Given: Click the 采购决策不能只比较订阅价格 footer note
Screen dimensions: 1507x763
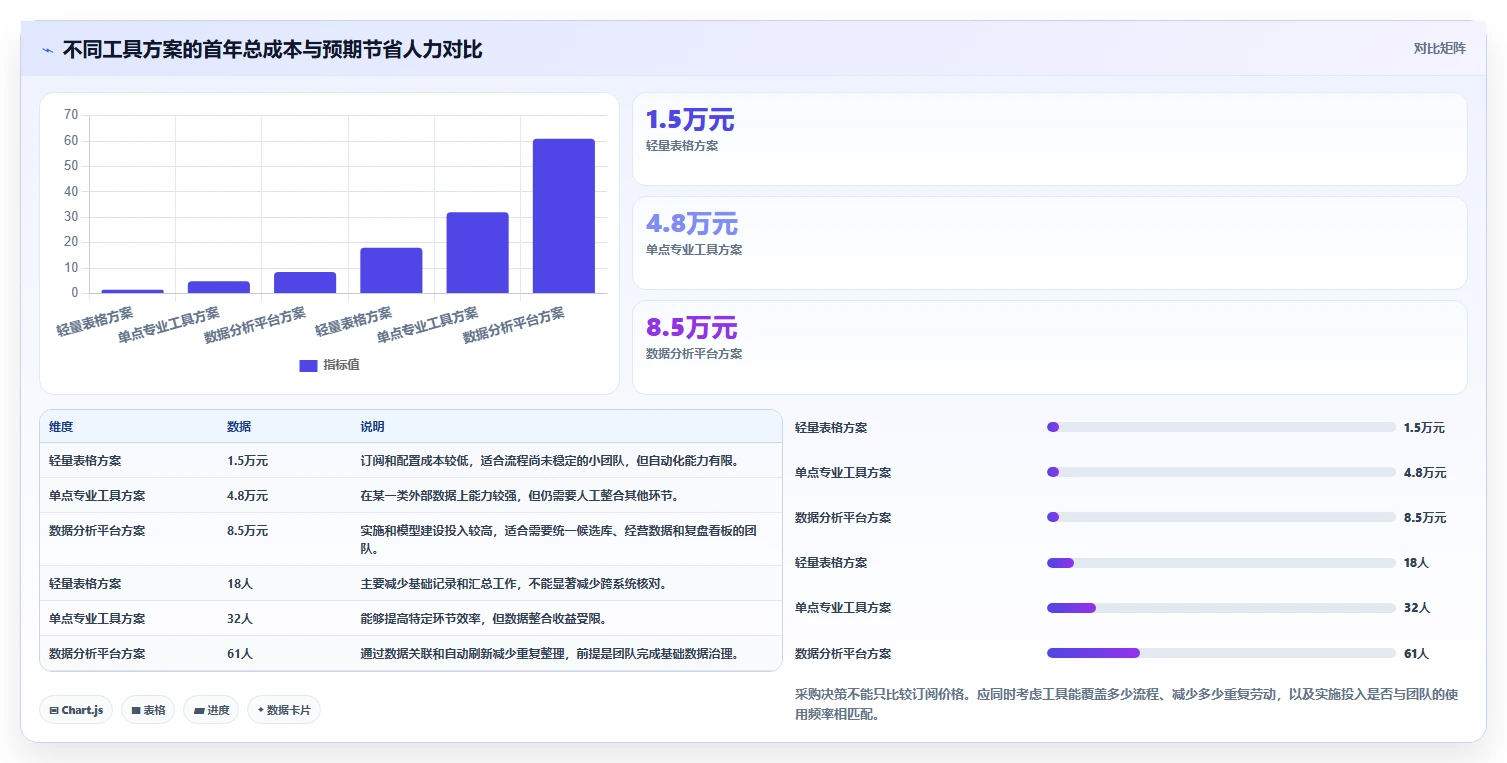Looking at the screenshot, I should (1127, 704).
